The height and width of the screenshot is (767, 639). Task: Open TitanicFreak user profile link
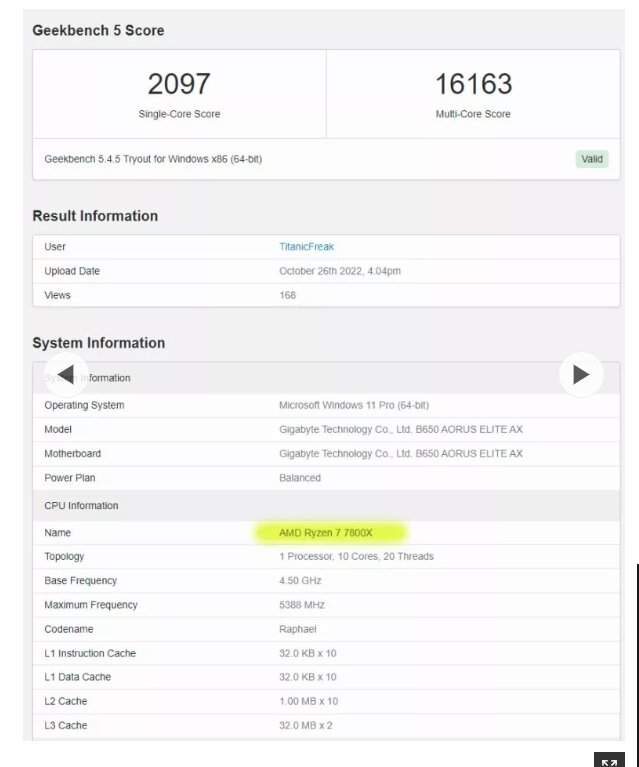pyautogui.click(x=306, y=247)
